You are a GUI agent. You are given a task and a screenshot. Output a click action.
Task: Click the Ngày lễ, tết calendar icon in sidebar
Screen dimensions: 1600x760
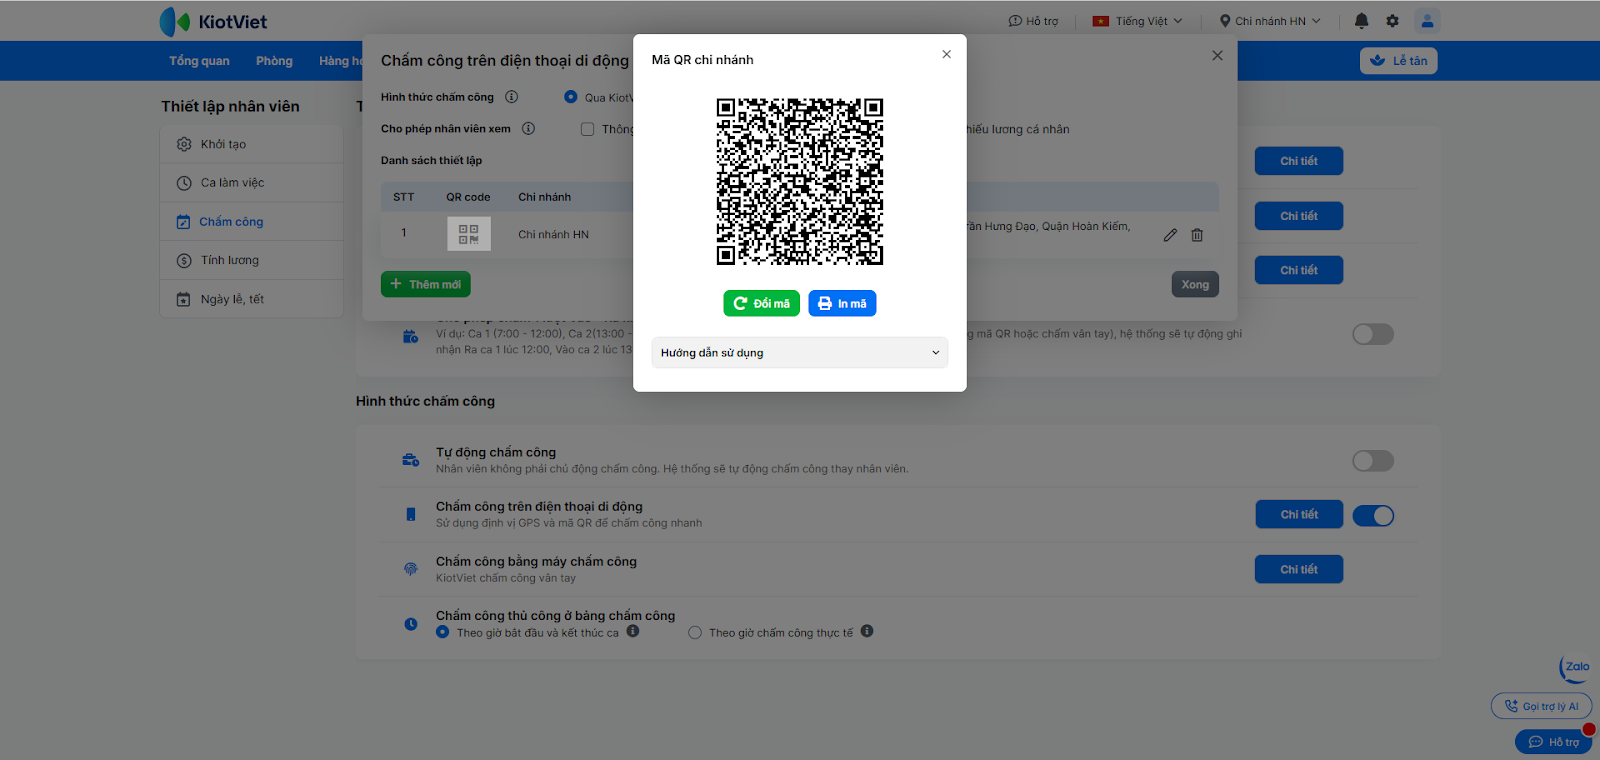coord(184,299)
